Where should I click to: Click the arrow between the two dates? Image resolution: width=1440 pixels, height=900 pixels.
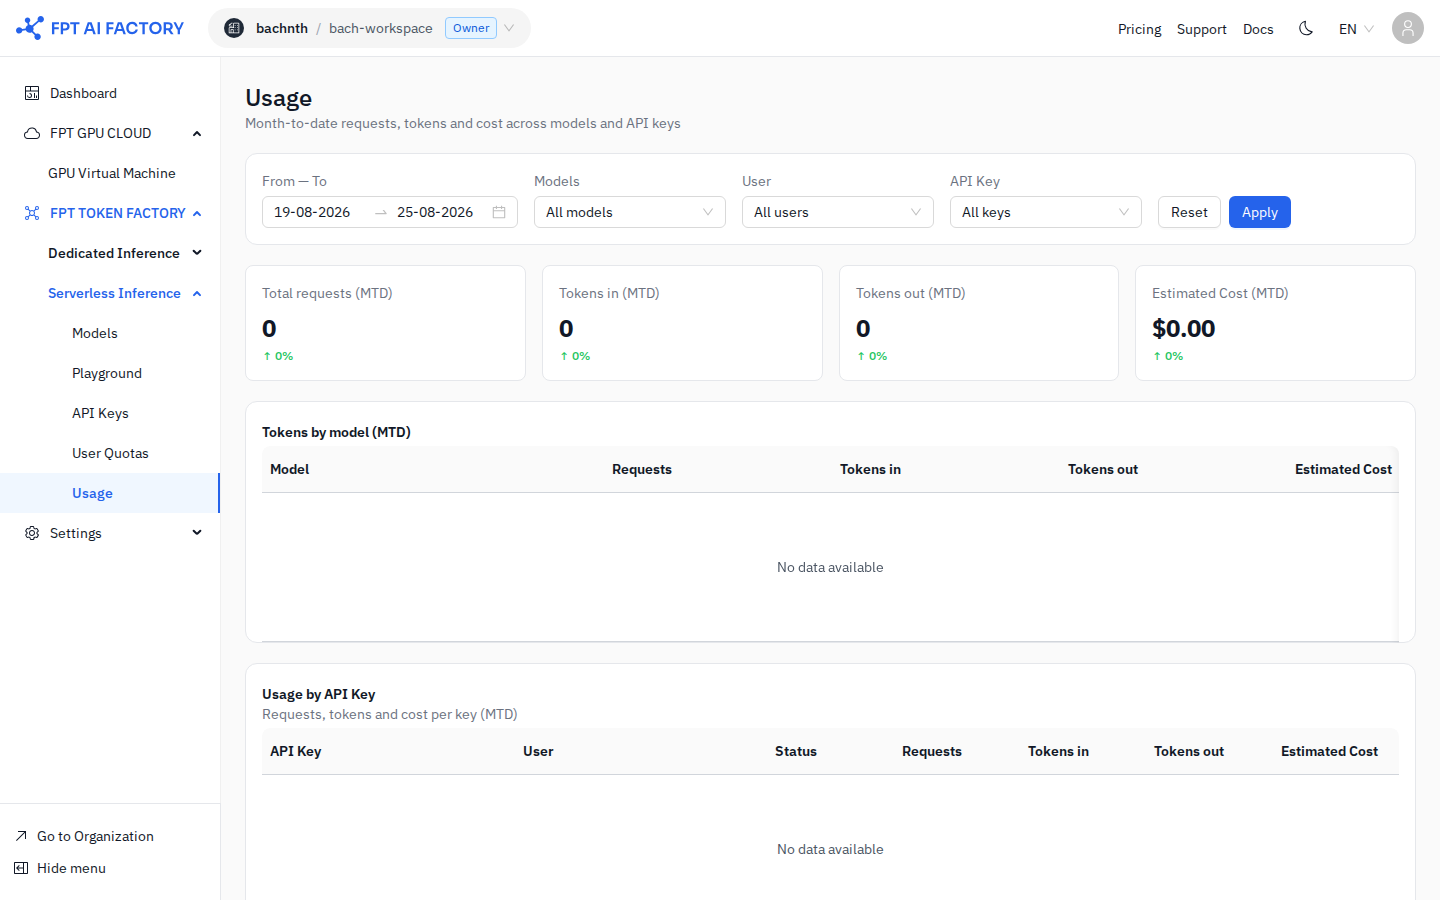(x=381, y=212)
